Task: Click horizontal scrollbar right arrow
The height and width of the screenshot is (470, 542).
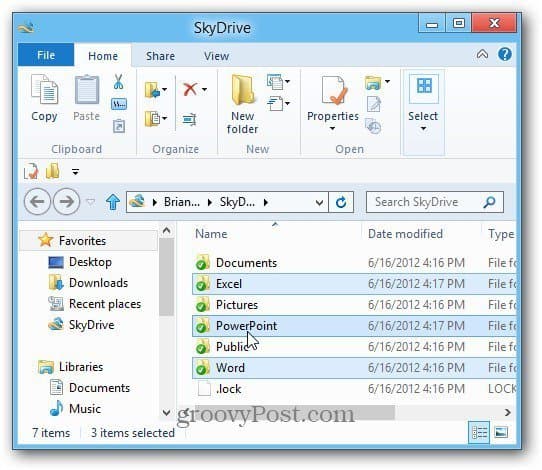Action: click(507, 412)
